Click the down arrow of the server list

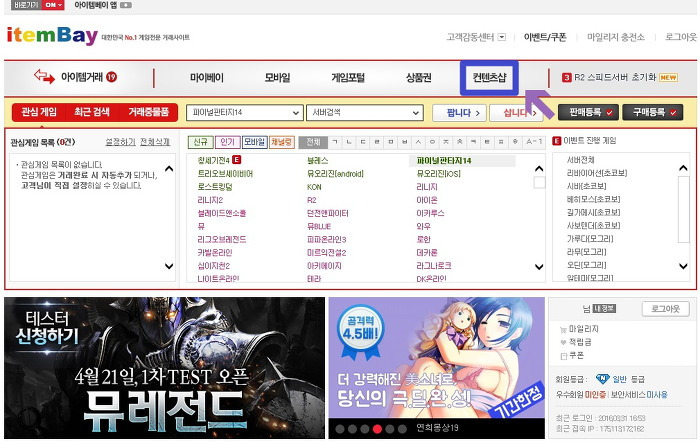pos(683,266)
